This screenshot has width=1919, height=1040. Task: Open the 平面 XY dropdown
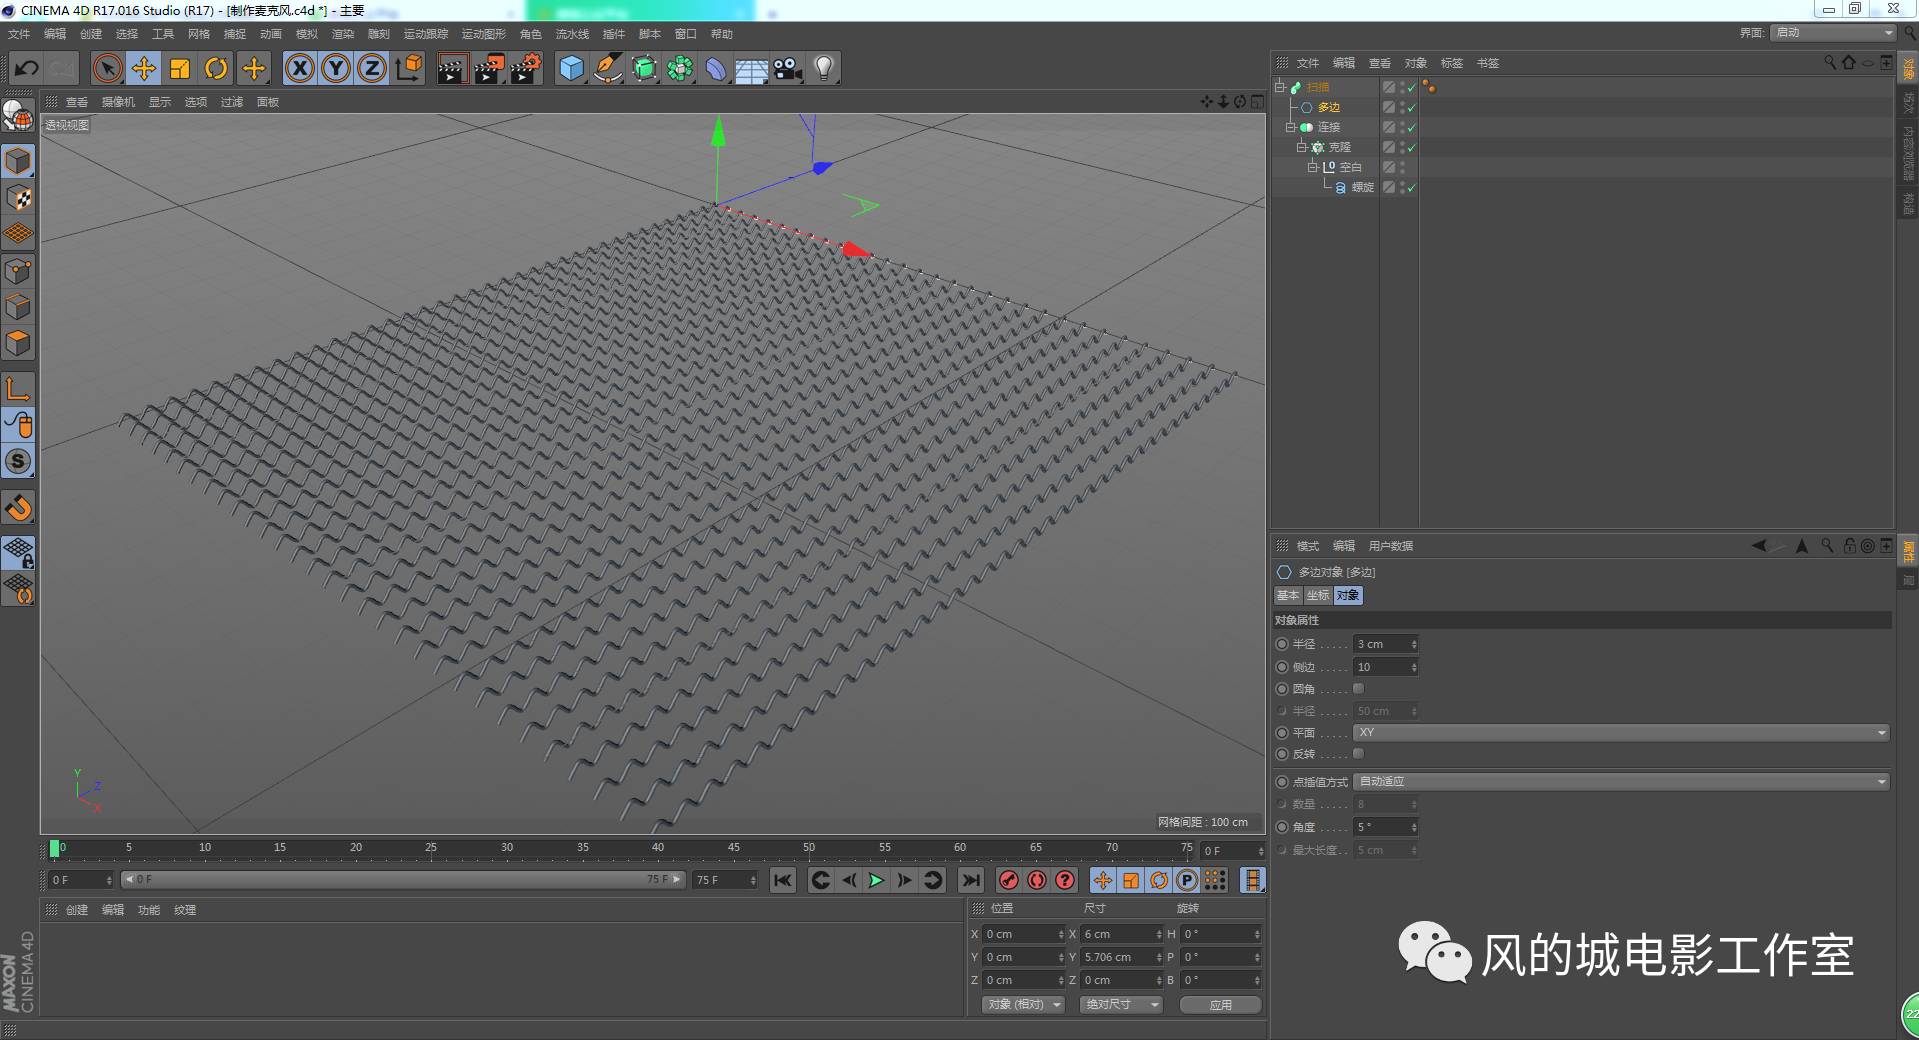(1620, 732)
